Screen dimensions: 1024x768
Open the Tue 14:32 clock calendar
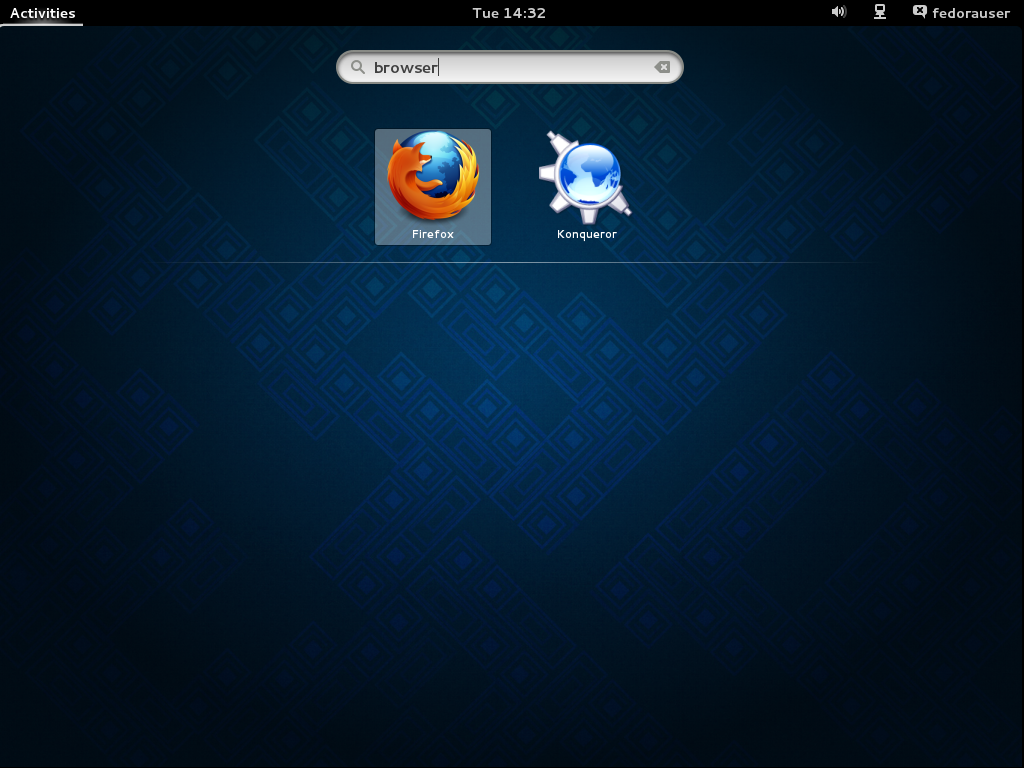pyautogui.click(x=509, y=13)
